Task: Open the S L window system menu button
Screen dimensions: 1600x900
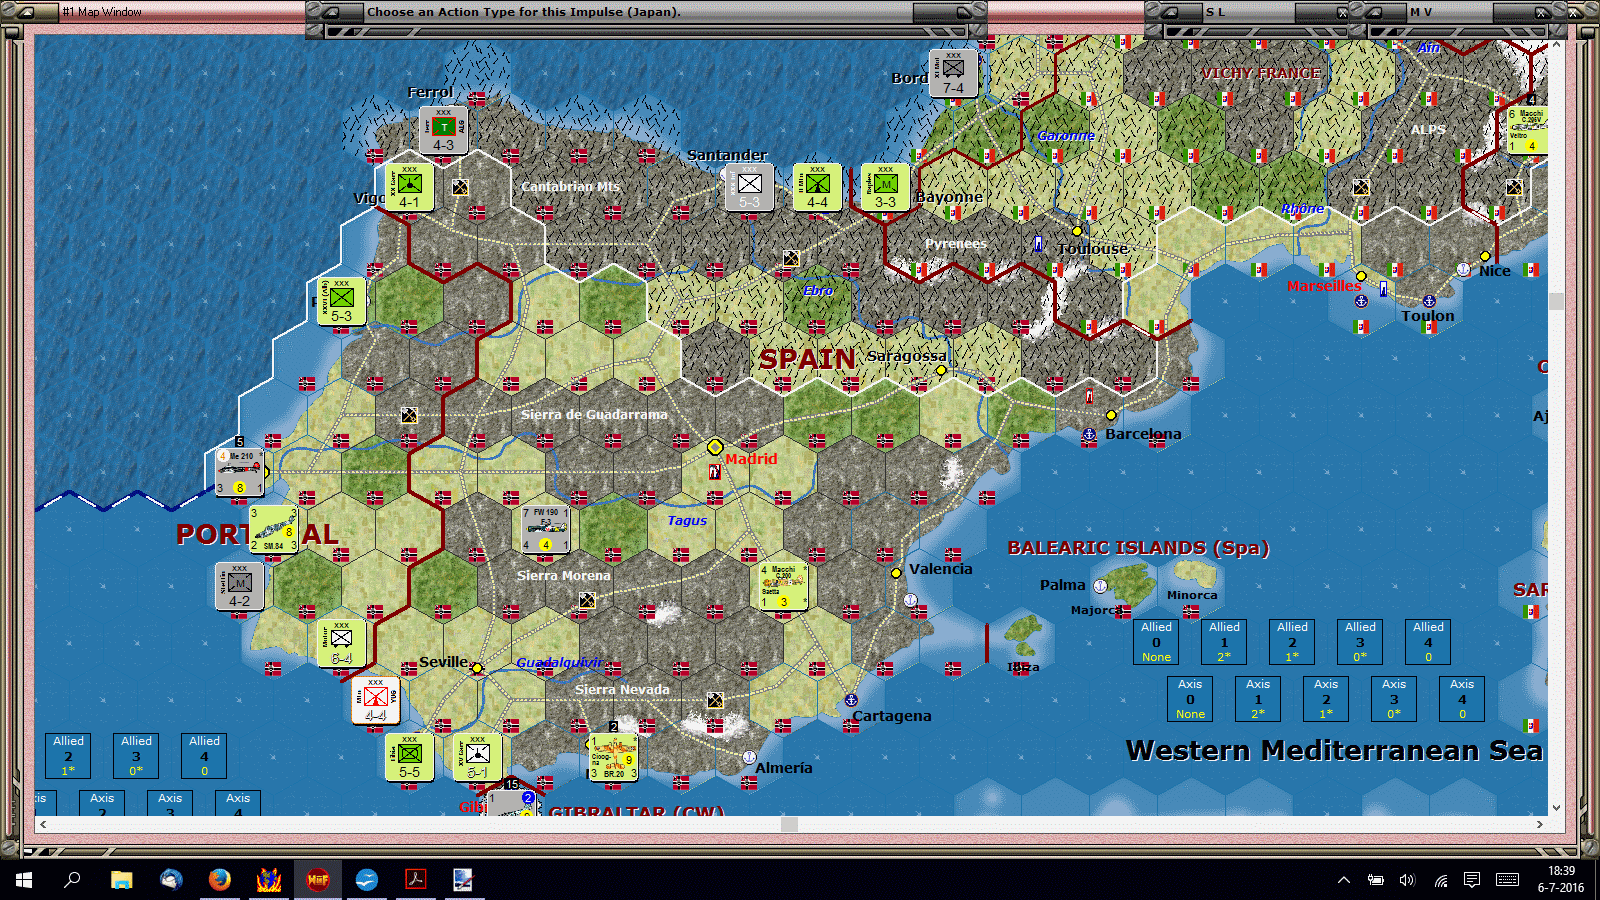Action: tap(1170, 12)
